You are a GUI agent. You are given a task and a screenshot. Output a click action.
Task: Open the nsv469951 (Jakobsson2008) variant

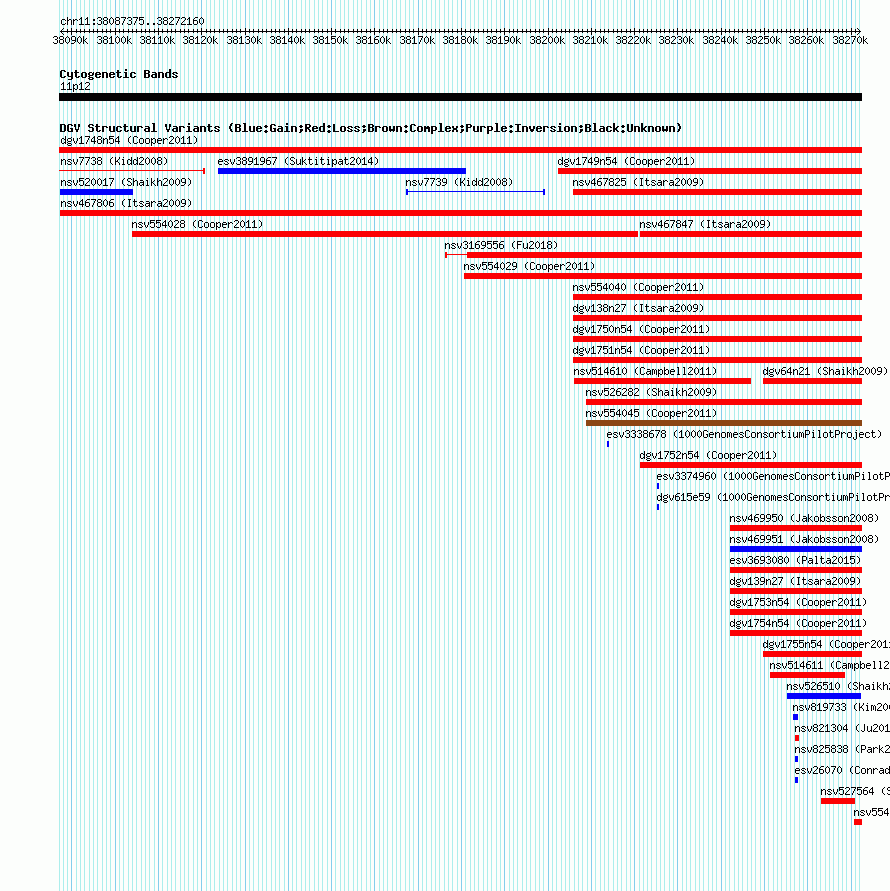804,540
